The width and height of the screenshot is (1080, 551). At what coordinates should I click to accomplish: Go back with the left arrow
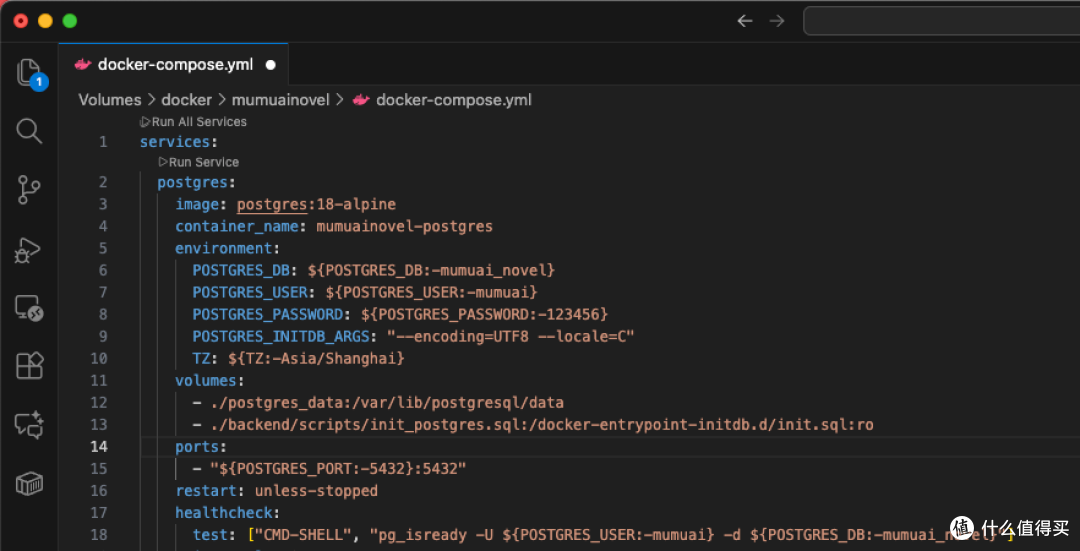pyautogui.click(x=745, y=21)
